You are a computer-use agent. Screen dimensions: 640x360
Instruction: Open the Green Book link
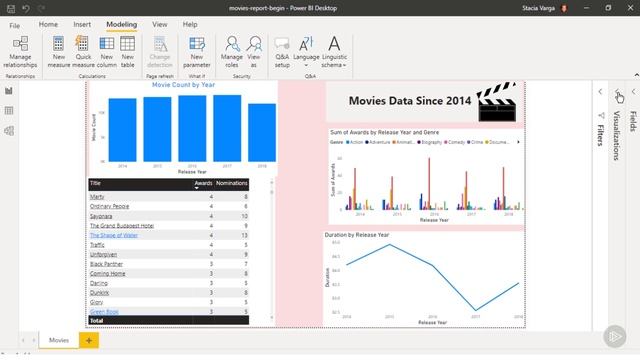click(104, 311)
